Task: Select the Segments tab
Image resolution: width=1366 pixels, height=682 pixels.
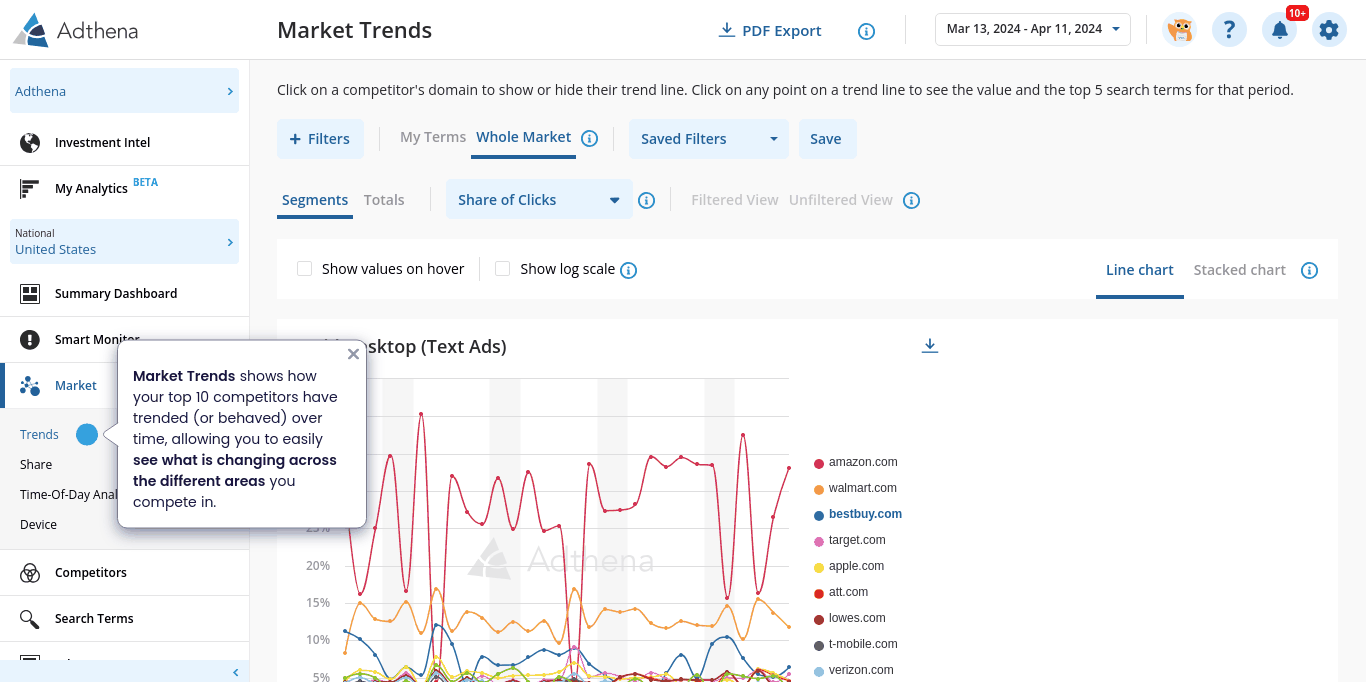Action: pos(315,200)
